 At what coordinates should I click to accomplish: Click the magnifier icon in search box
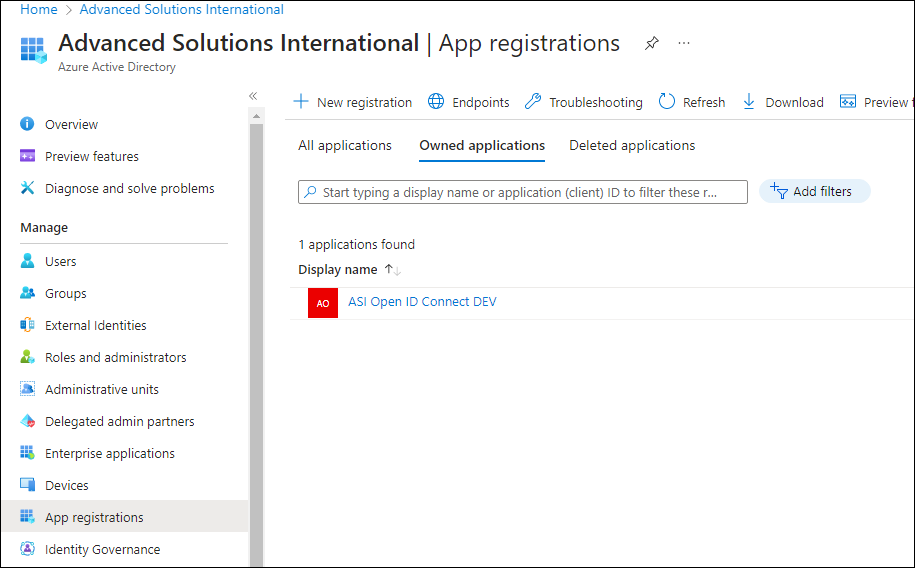point(310,191)
